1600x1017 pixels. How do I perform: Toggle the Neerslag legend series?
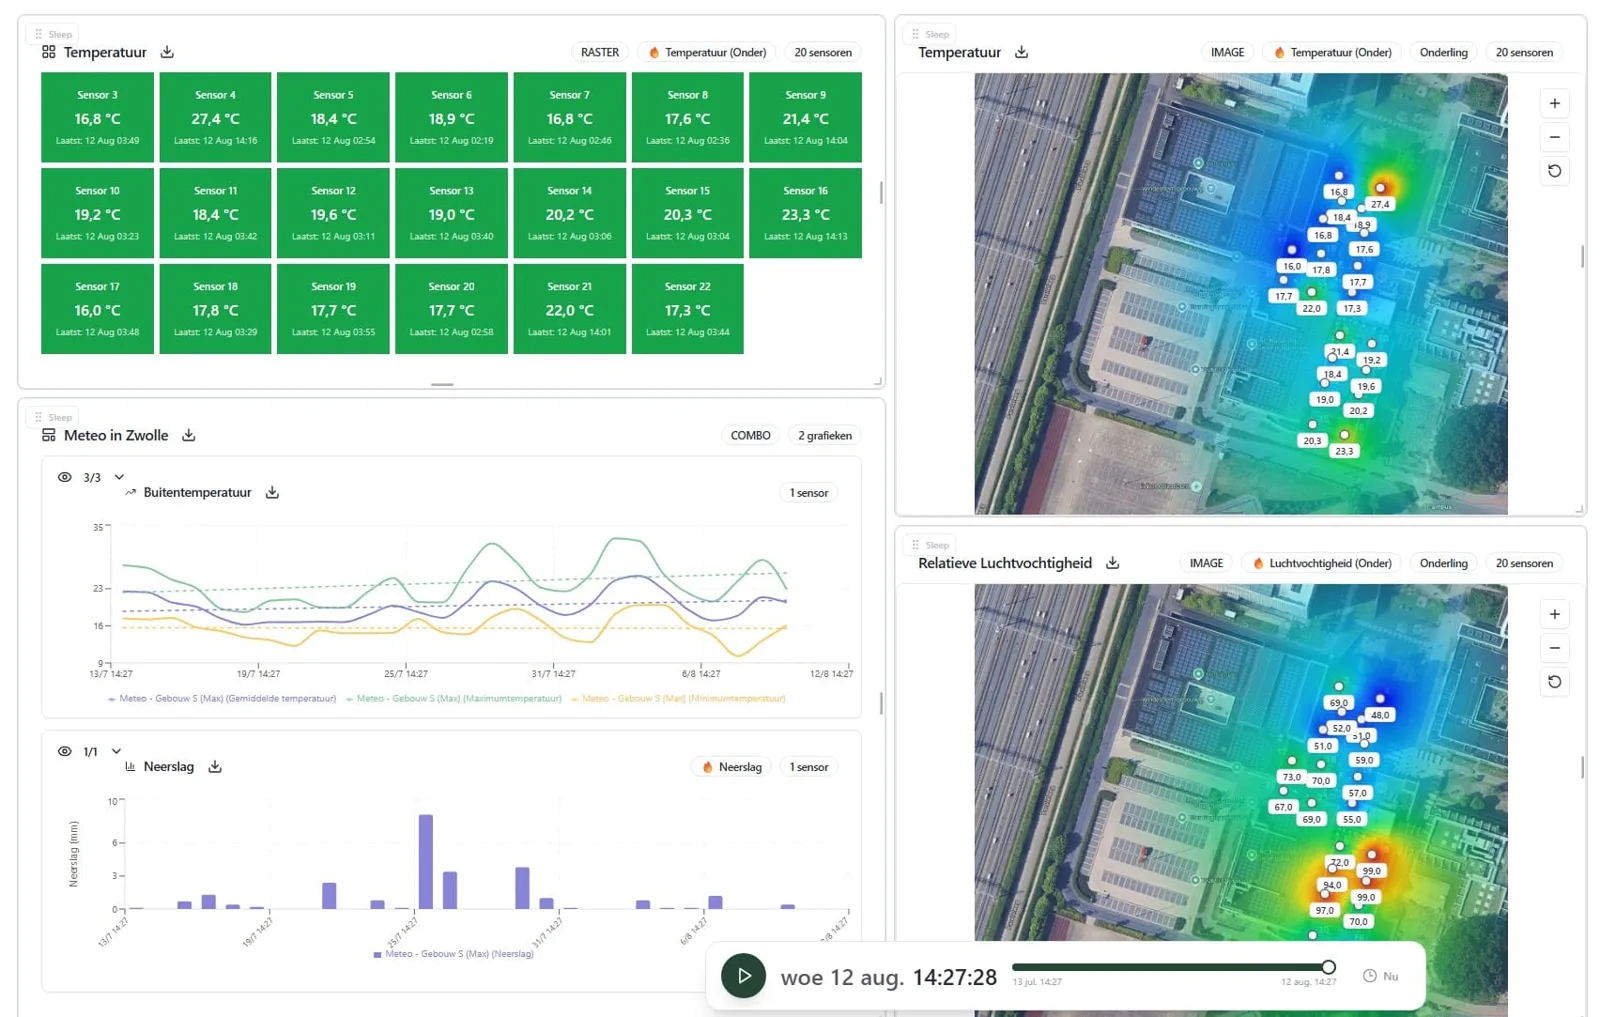pos(453,954)
